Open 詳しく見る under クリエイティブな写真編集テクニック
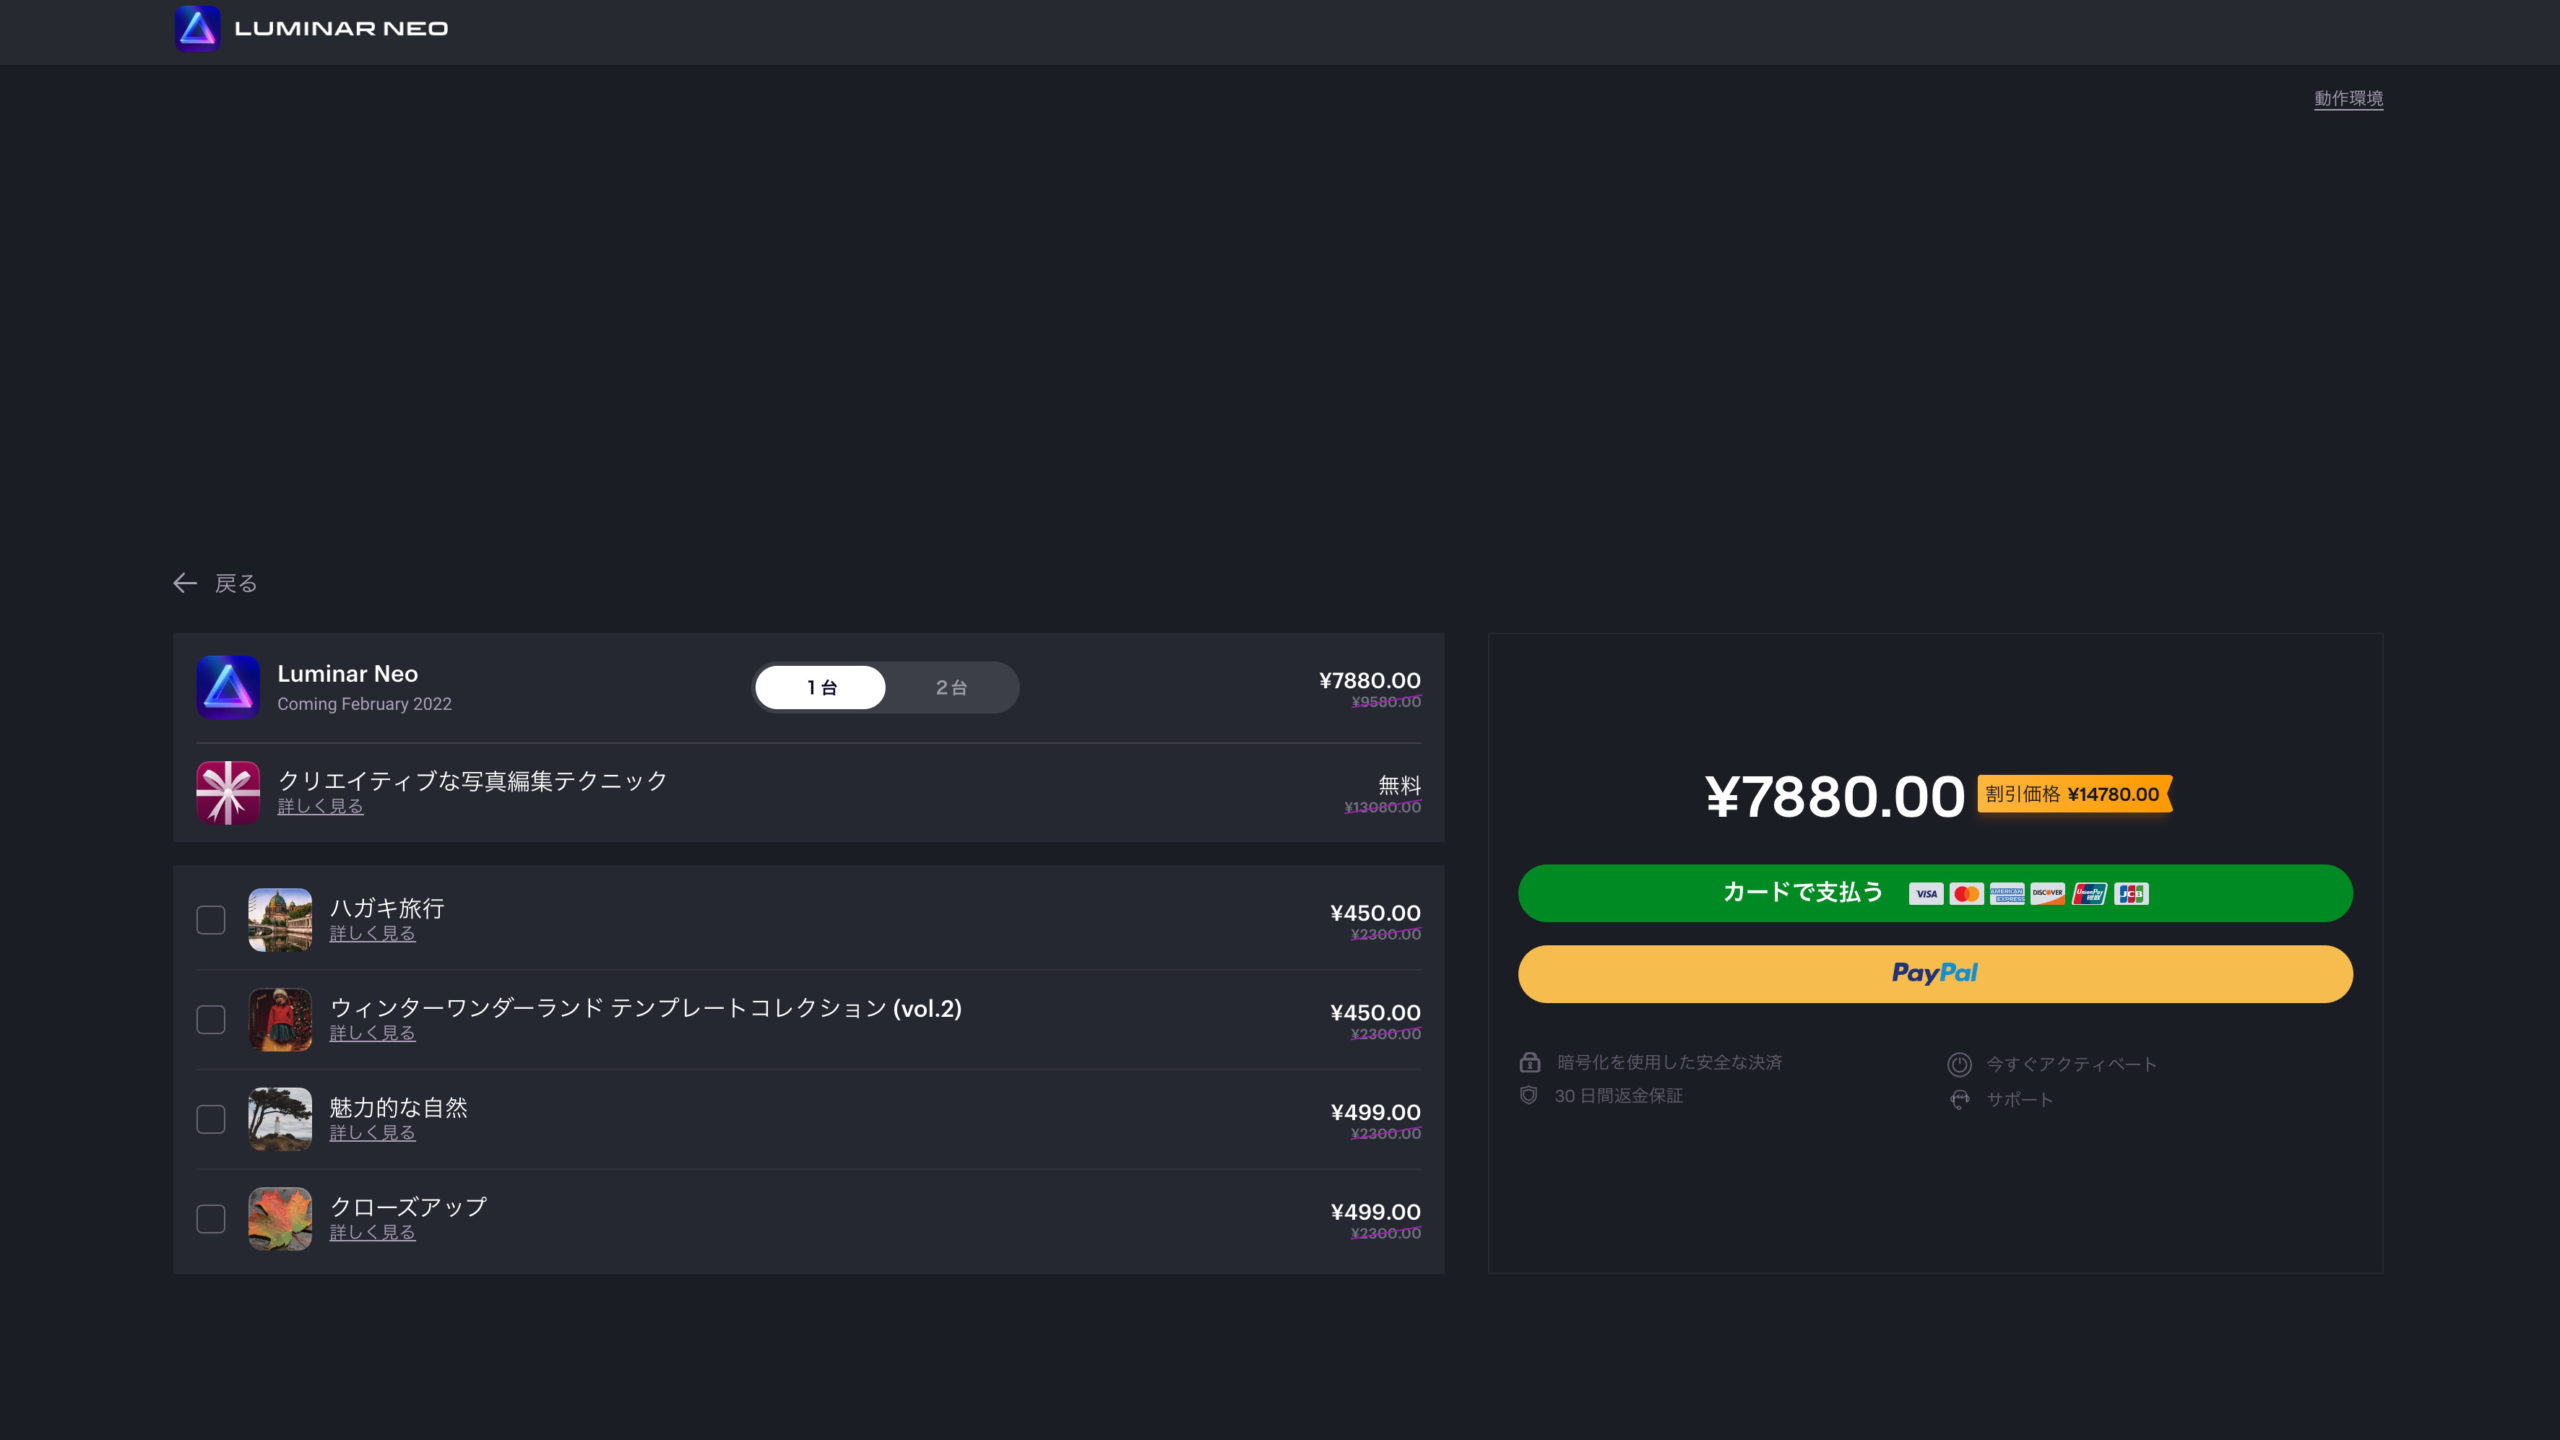Image resolution: width=2560 pixels, height=1440 pixels. tap(320, 807)
